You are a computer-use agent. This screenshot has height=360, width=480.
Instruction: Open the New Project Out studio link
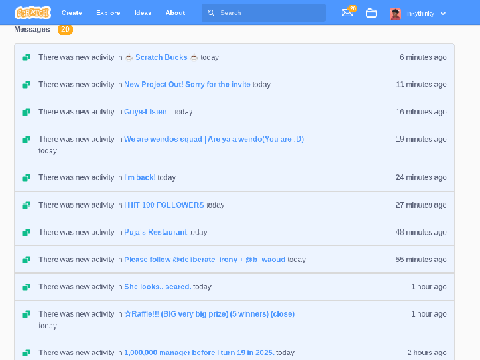pyautogui.click(x=187, y=84)
